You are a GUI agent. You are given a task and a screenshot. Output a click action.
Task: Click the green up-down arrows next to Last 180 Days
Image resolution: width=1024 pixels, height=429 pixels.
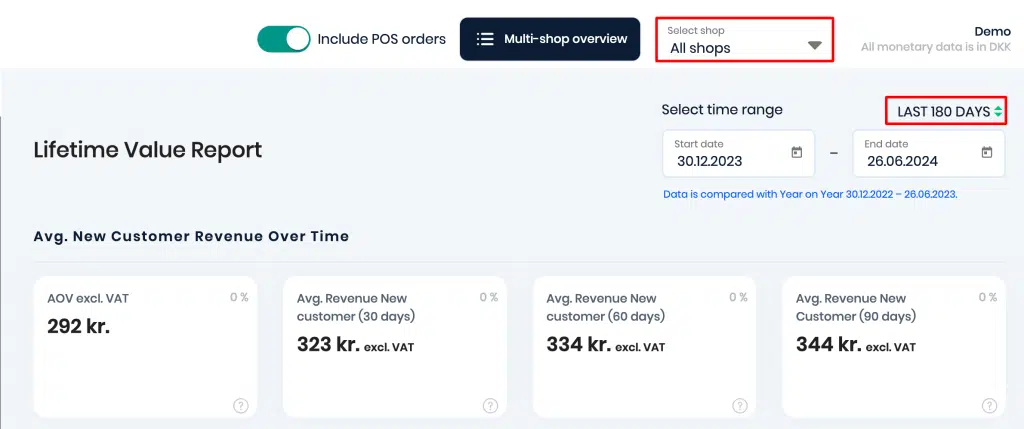click(998, 112)
